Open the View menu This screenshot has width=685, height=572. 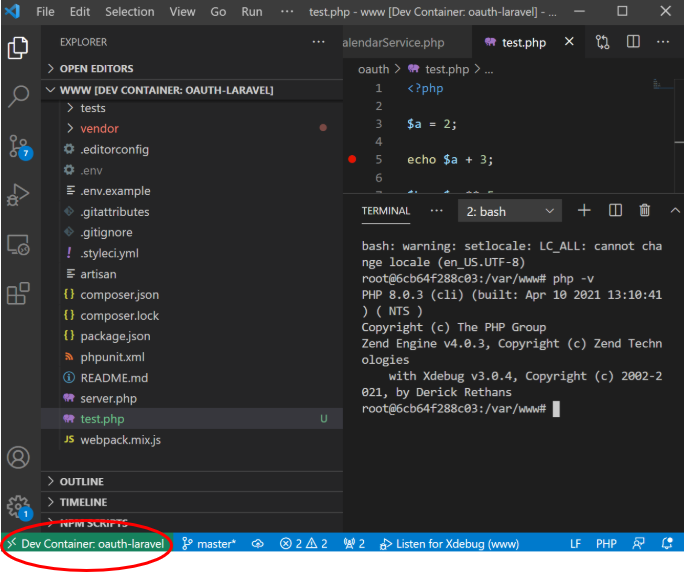tap(182, 12)
